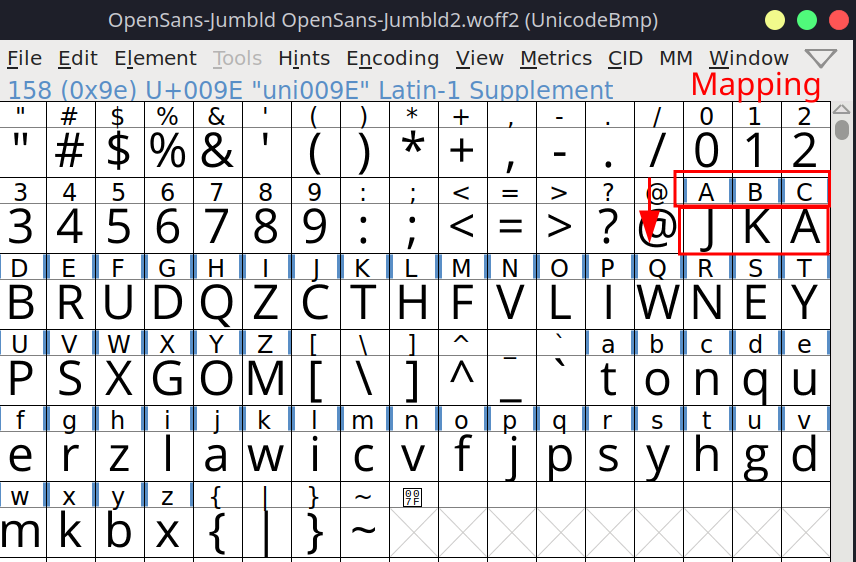Open the Hints menu
This screenshot has height=562, width=856.
point(304,58)
